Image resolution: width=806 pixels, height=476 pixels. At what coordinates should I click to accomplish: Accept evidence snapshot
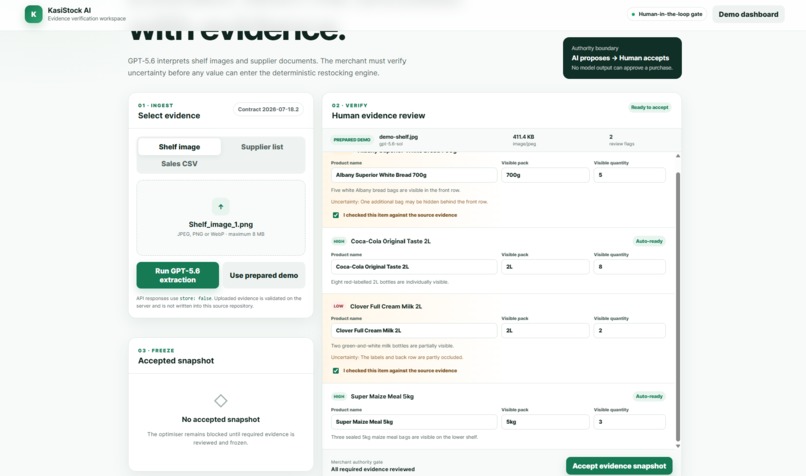[x=619, y=466]
